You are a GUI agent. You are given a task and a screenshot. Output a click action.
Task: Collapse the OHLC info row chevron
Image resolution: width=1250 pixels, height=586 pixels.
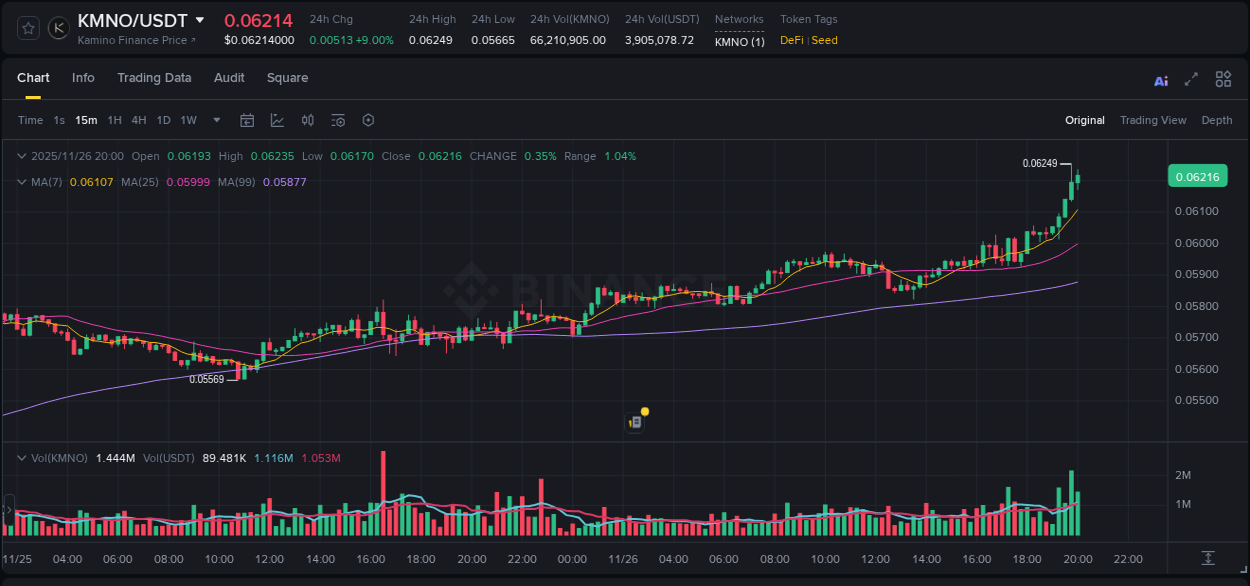click(21, 156)
